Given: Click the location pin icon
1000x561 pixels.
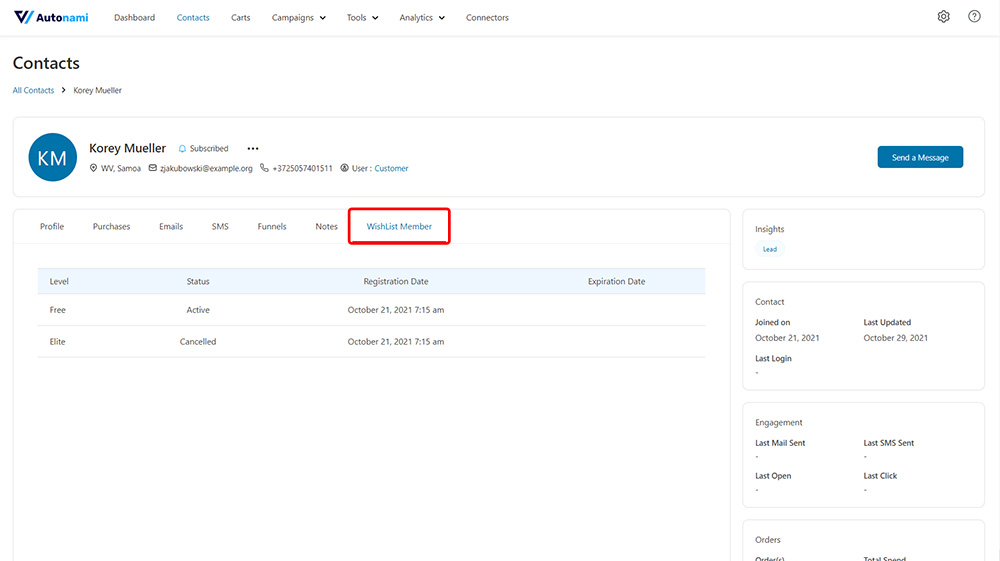Looking at the screenshot, I should [x=93, y=168].
